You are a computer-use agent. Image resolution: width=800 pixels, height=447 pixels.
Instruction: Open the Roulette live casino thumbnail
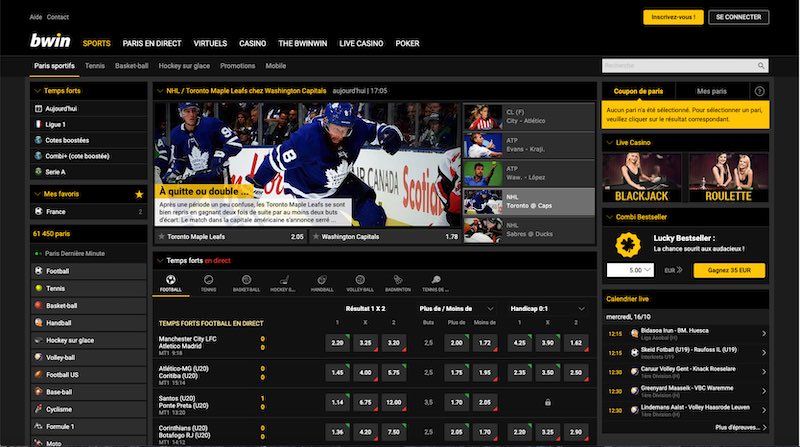point(729,178)
